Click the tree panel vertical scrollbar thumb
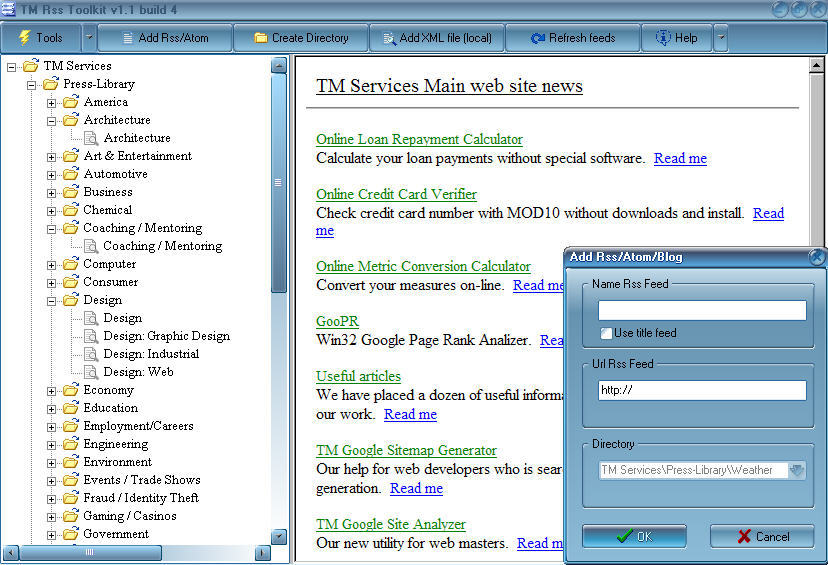The height and width of the screenshot is (565, 828). [278, 183]
